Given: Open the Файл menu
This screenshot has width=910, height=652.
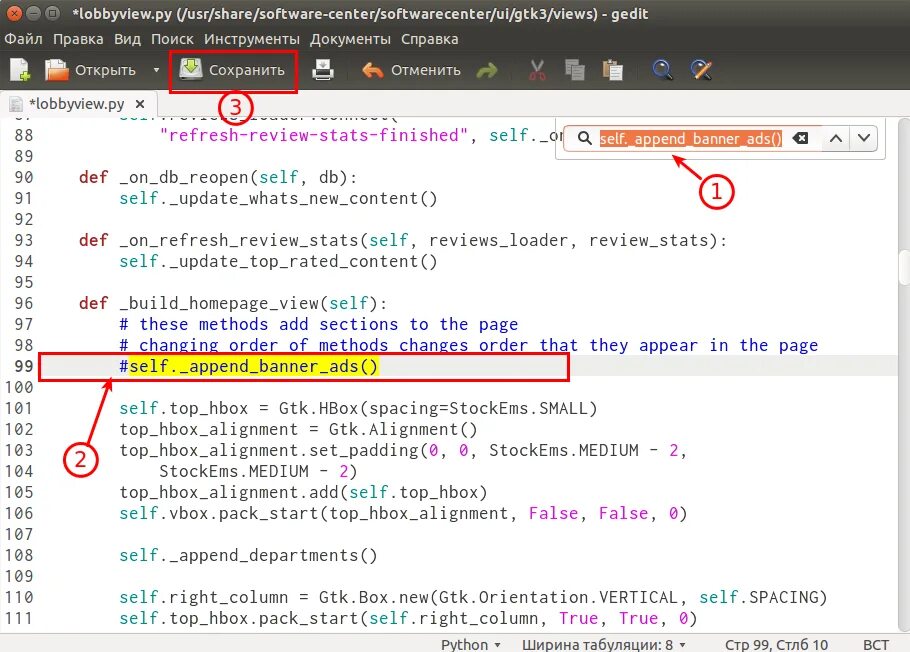Looking at the screenshot, I should tap(23, 39).
